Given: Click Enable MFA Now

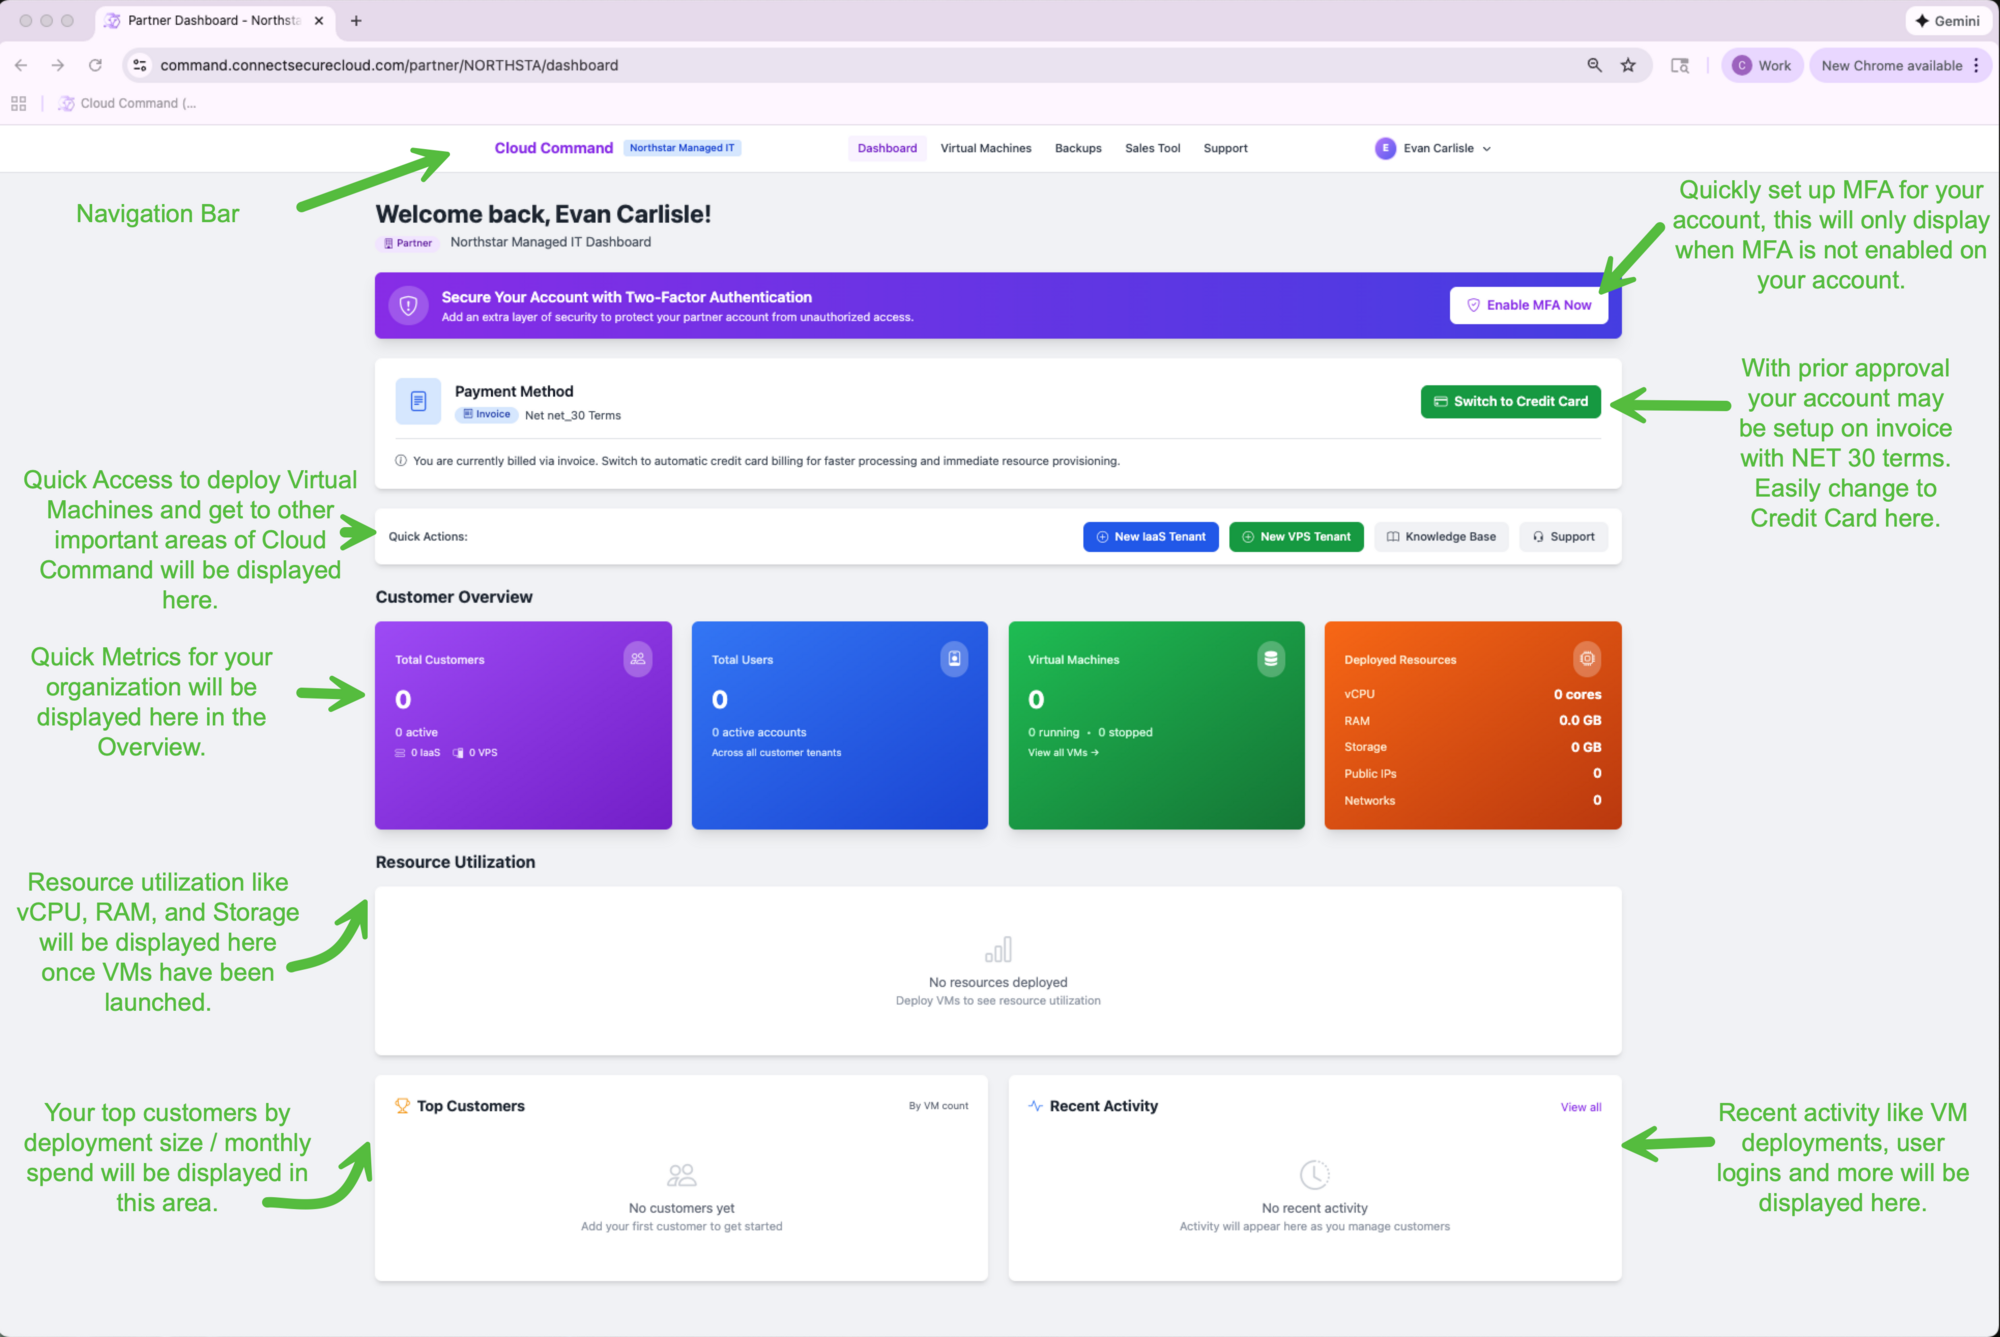Looking at the screenshot, I should (1528, 305).
